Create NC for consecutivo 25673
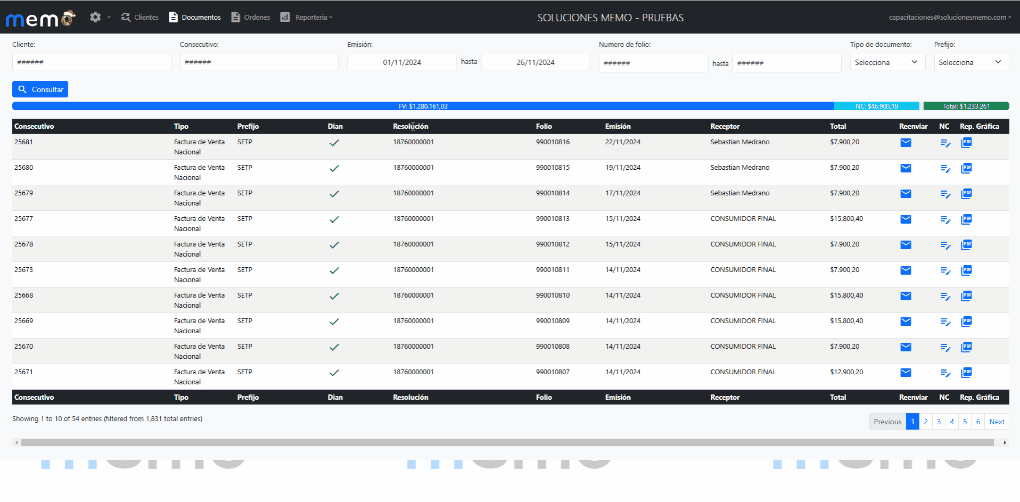 [945, 271]
